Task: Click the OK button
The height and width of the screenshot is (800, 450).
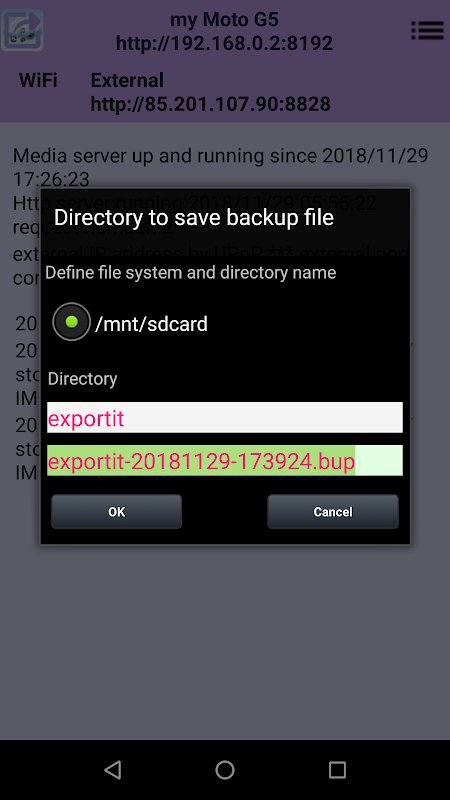Action: (x=116, y=512)
